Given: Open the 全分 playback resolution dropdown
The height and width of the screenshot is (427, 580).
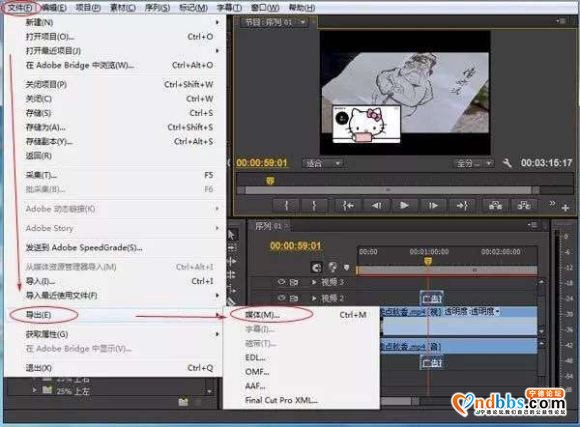Looking at the screenshot, I should [473, 163].
